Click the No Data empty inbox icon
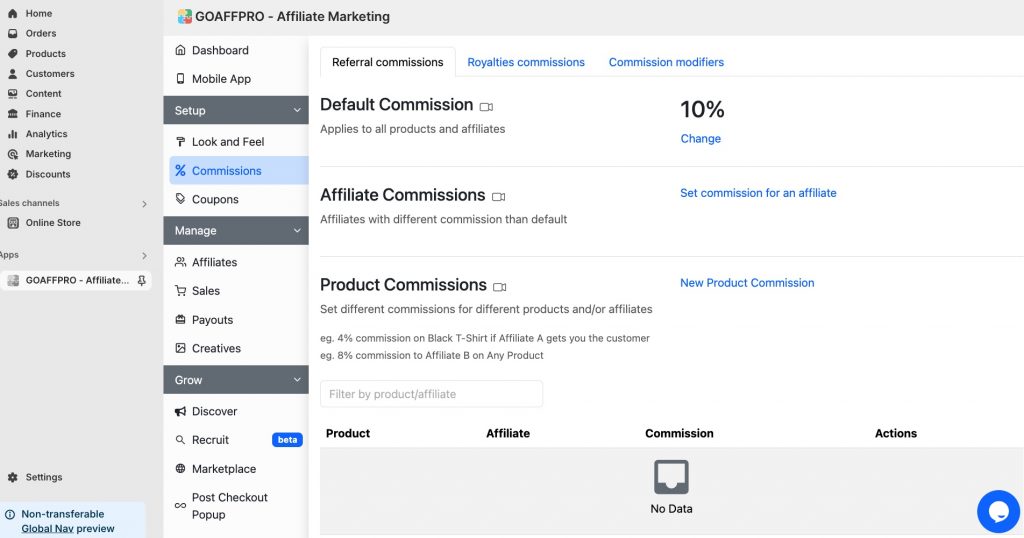Image resolution: width=1024 pixels, height=538 pixels. 671,477
